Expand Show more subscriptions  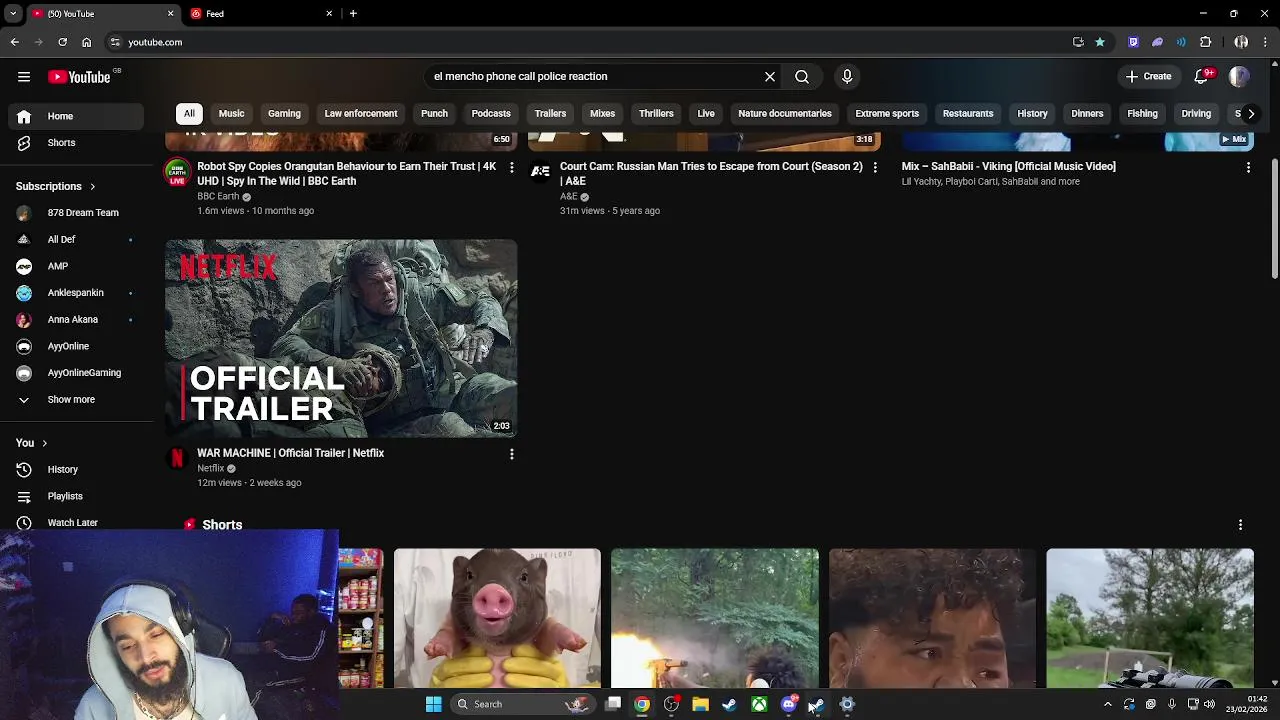(71, 400)
